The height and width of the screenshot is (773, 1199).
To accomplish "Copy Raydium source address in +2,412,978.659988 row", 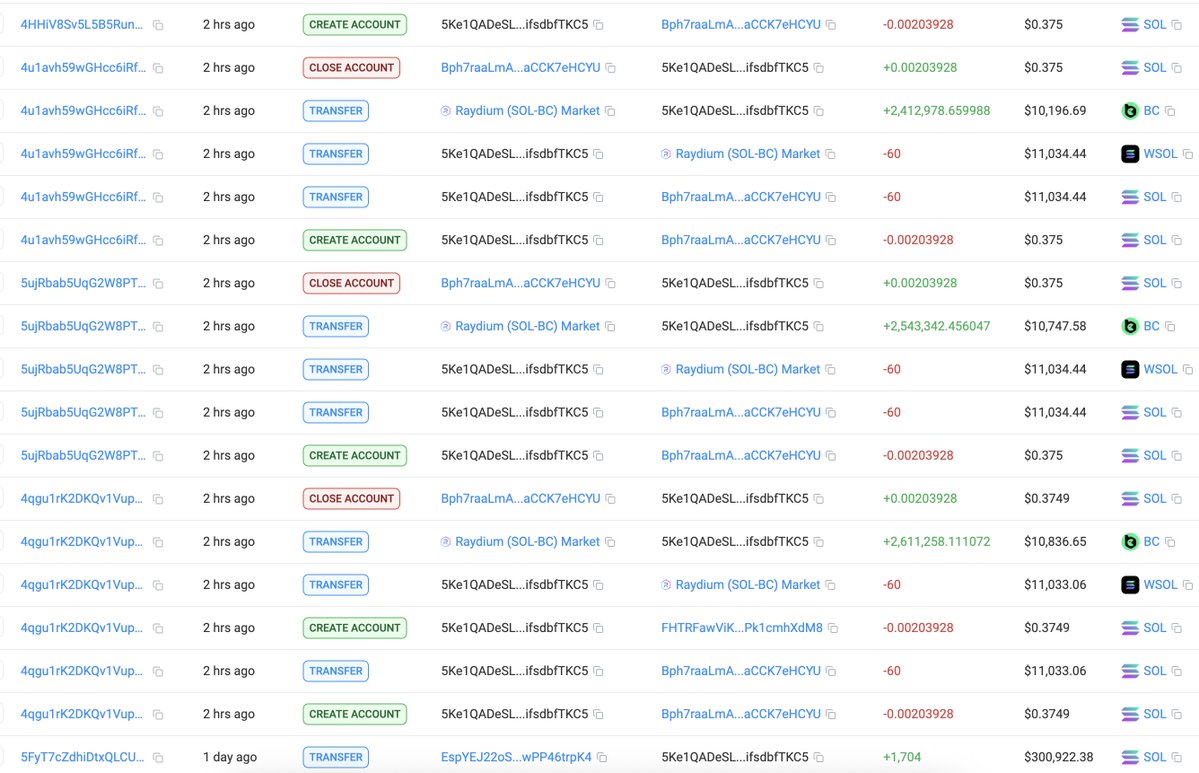I will click(609, 112).
